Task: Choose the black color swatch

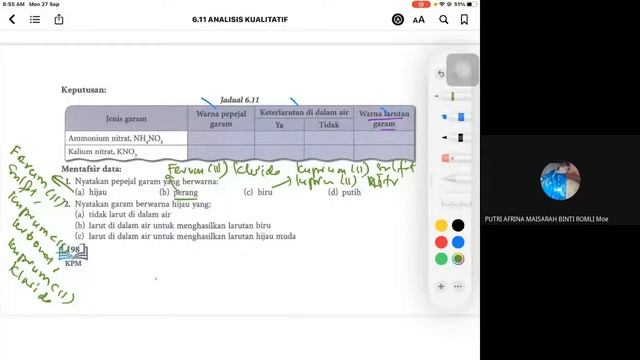Action: click(x=458, y=225)
